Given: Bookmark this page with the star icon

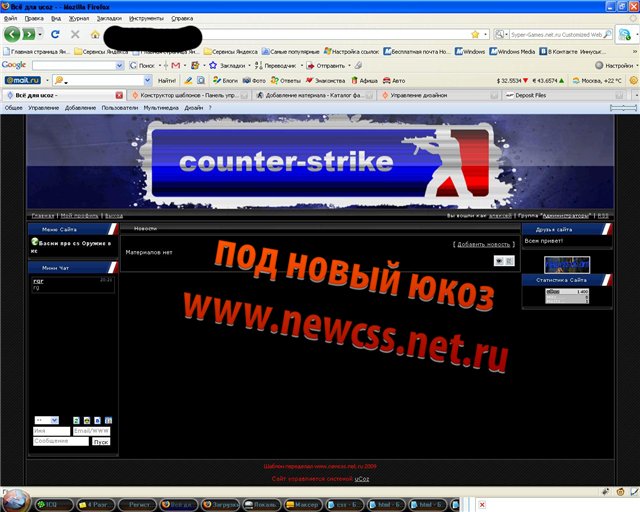Looking at the screenshot, I should [x=475, y=34].
